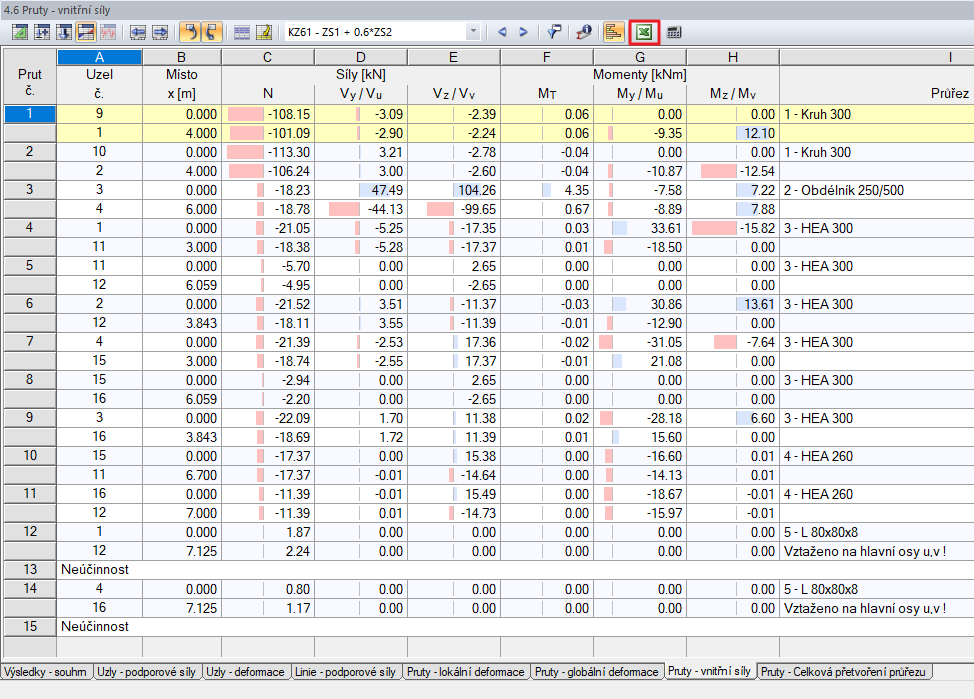Image resolution: width=974 pixels, height=699 pixels.
Task: Click Neúčinnost text in row 13
Action: point(95,570)
